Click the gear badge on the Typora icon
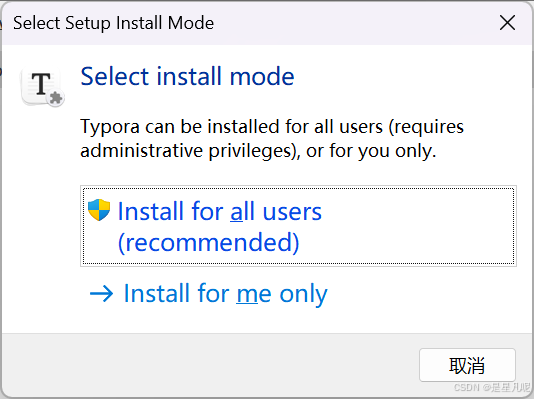 pos(56,98)
